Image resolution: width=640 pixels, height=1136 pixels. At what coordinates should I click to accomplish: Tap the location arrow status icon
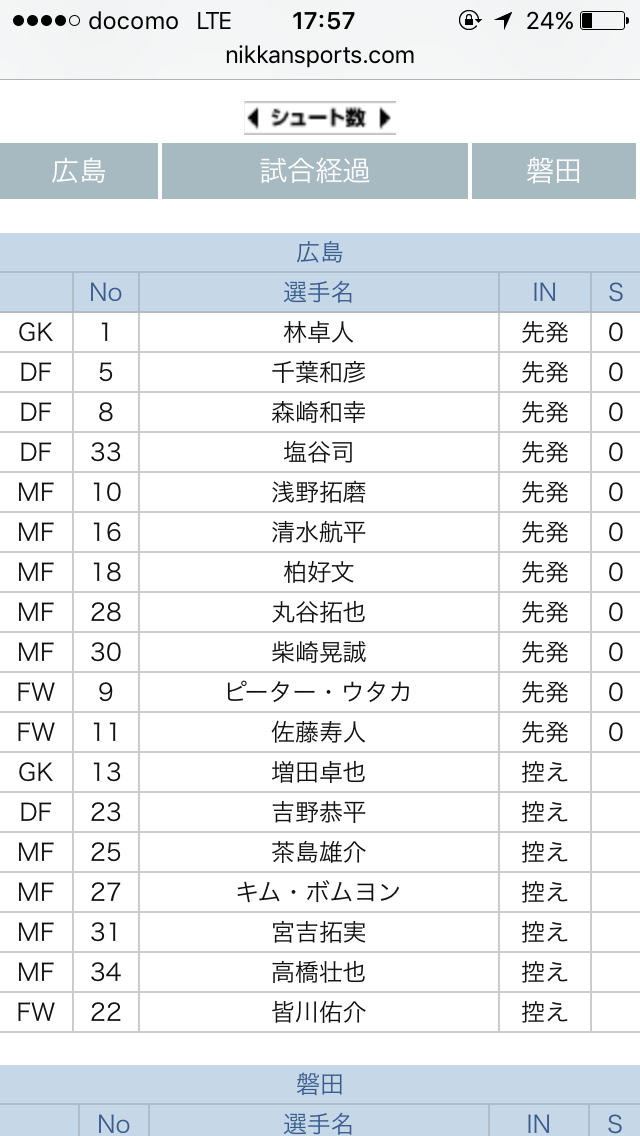pyautogui.click(x=505, y=20)
